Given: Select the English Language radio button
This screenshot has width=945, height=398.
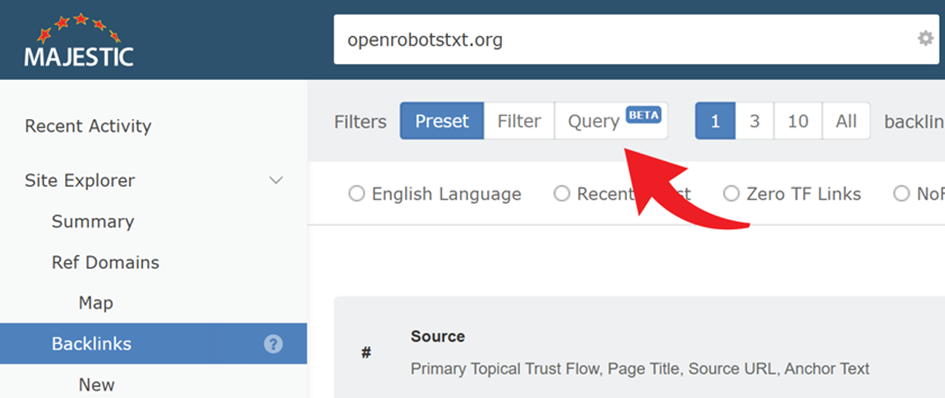Looking at the screenshot, I should 357,194.
